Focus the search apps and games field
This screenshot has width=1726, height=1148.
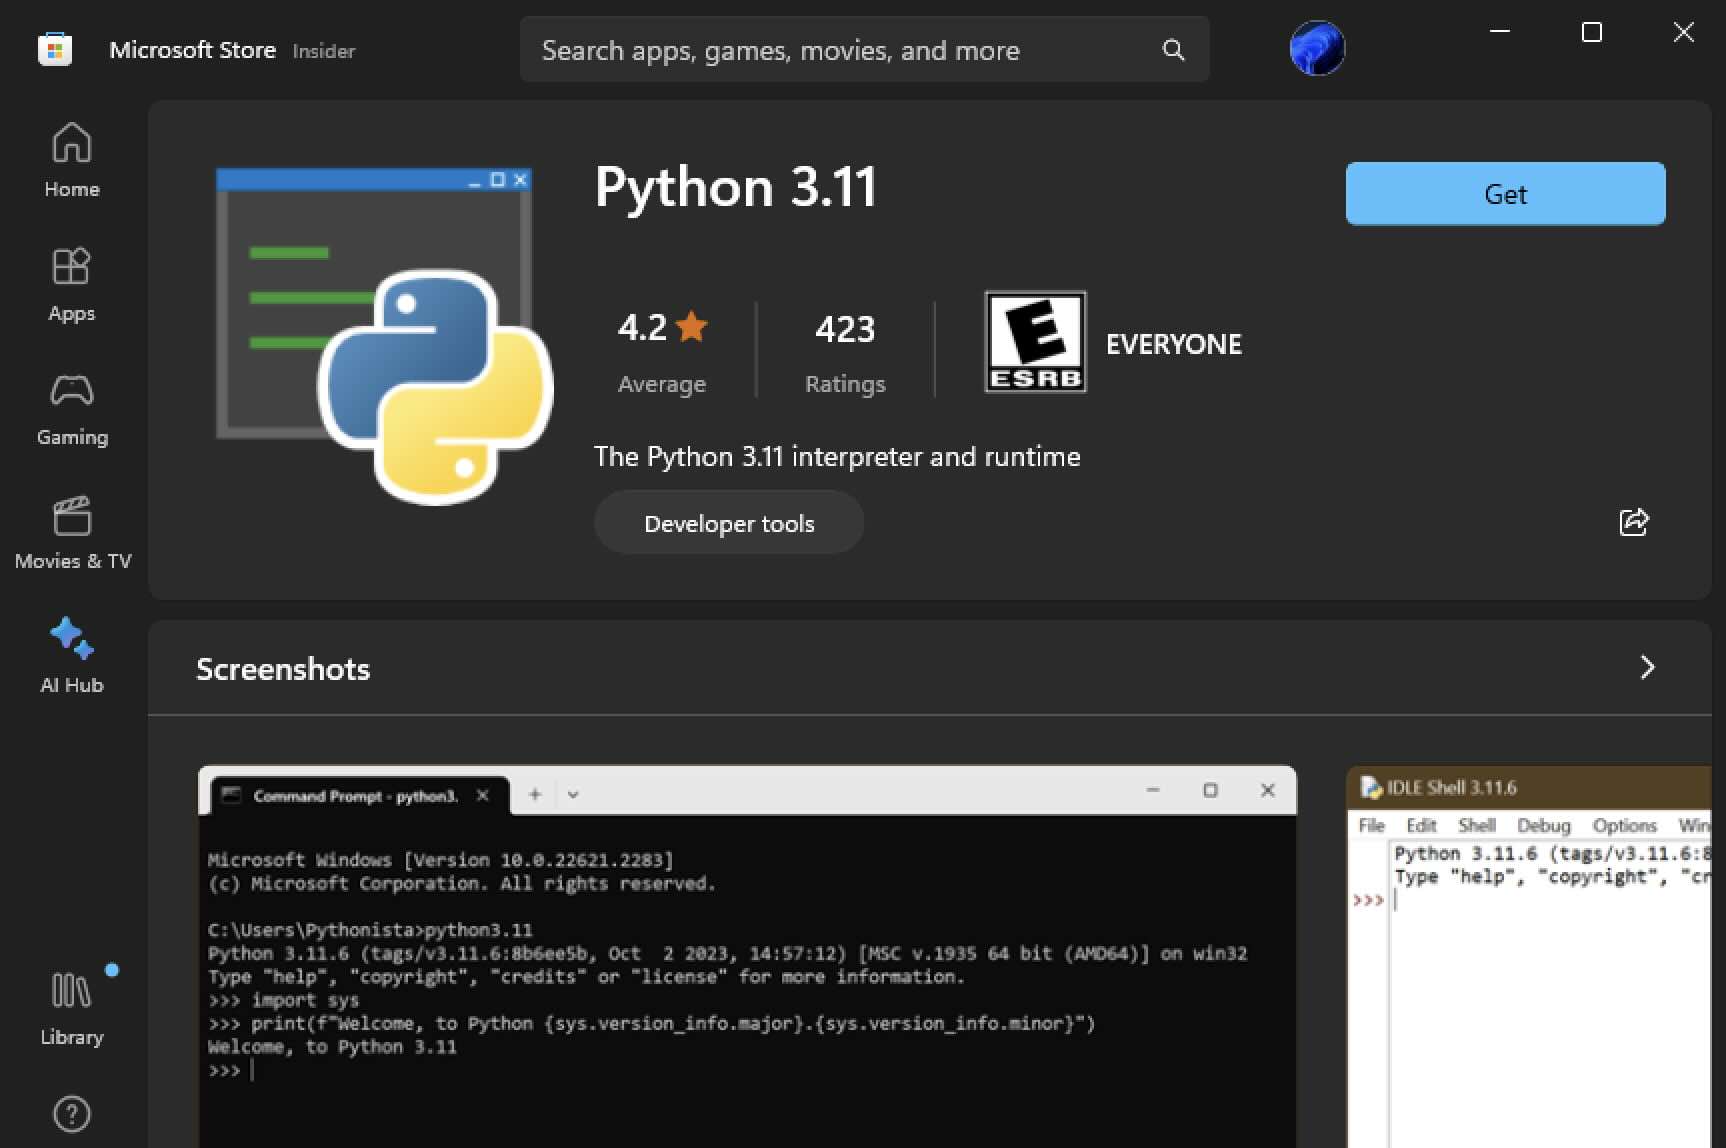[864, 50]
